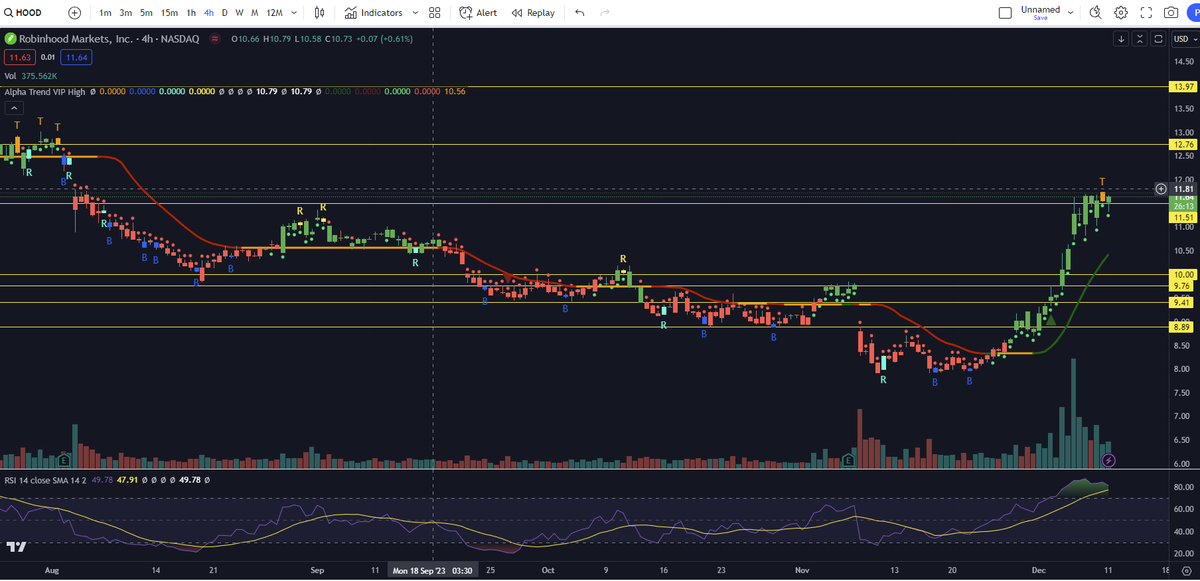Start bar Replay mode
Image resolution: width=1200 pixels, height=581 pixels.
click(x=533, y=13)
